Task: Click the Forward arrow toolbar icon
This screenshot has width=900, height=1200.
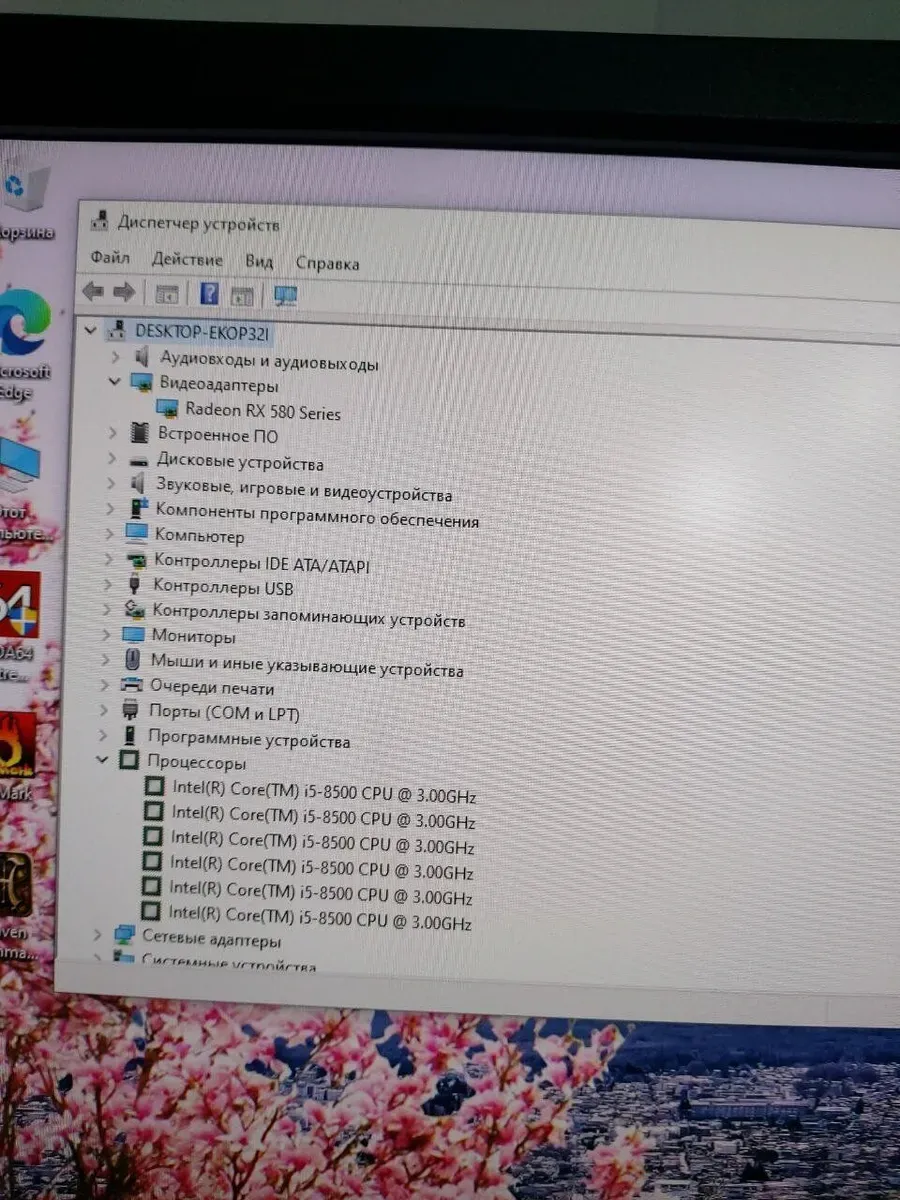Action: point(124,292)
